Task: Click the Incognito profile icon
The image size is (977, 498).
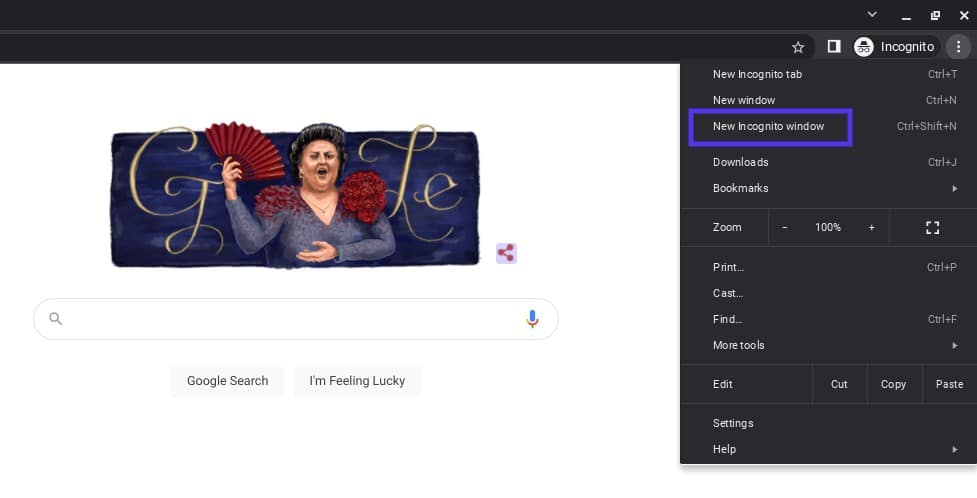Action: [864, 47]
